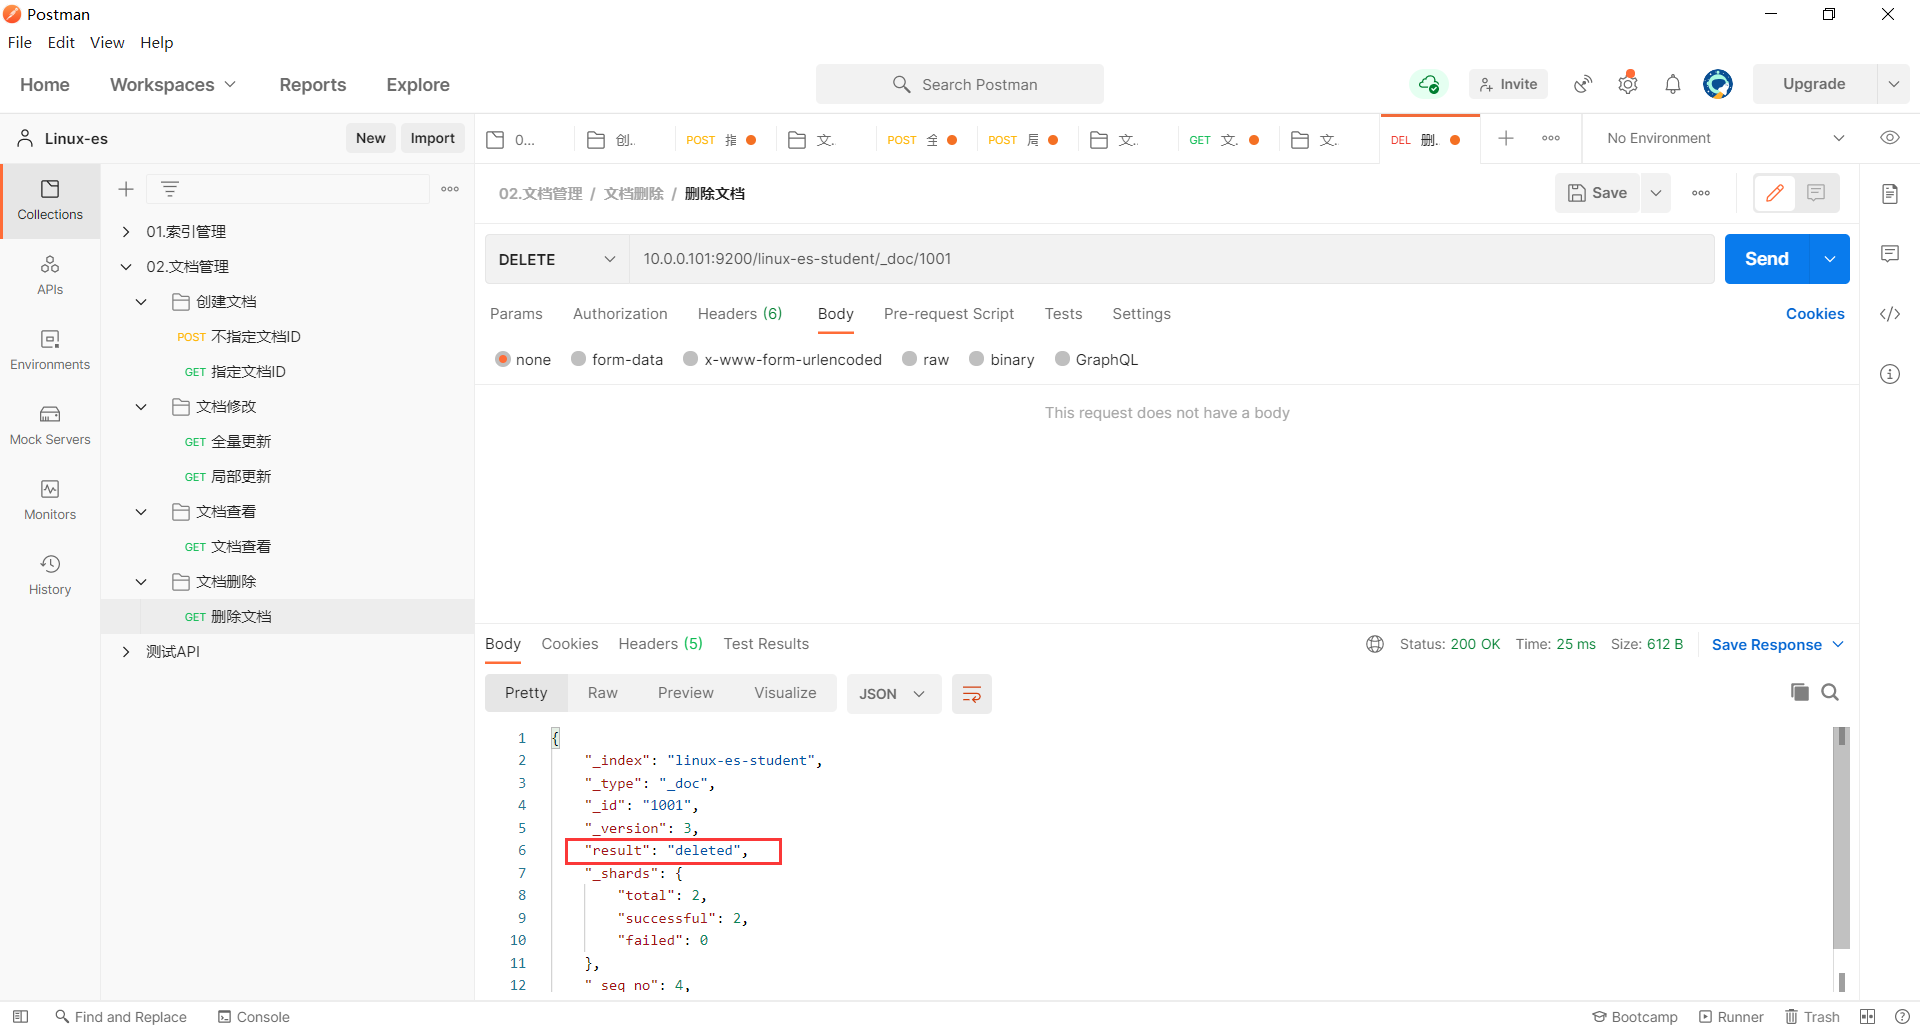Screen dimensions: 1920x1030
Task: Click the Search Postman field
Action: (960, 84)
